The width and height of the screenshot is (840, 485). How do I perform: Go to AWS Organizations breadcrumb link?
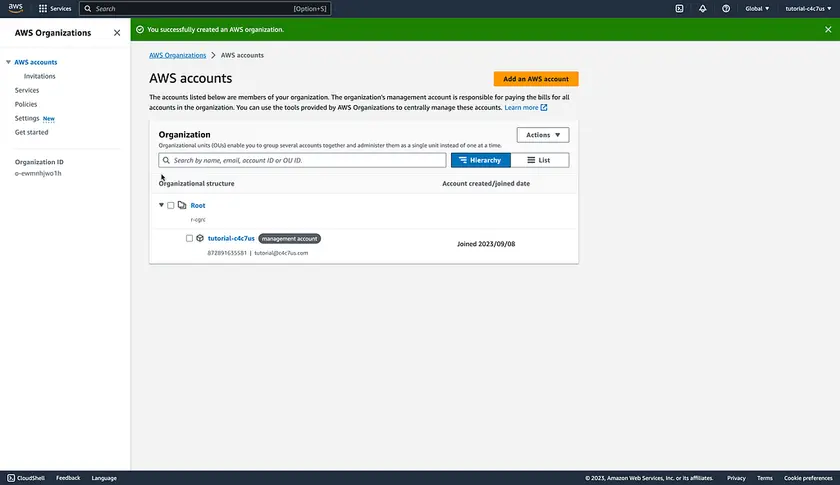coord(177,55)
